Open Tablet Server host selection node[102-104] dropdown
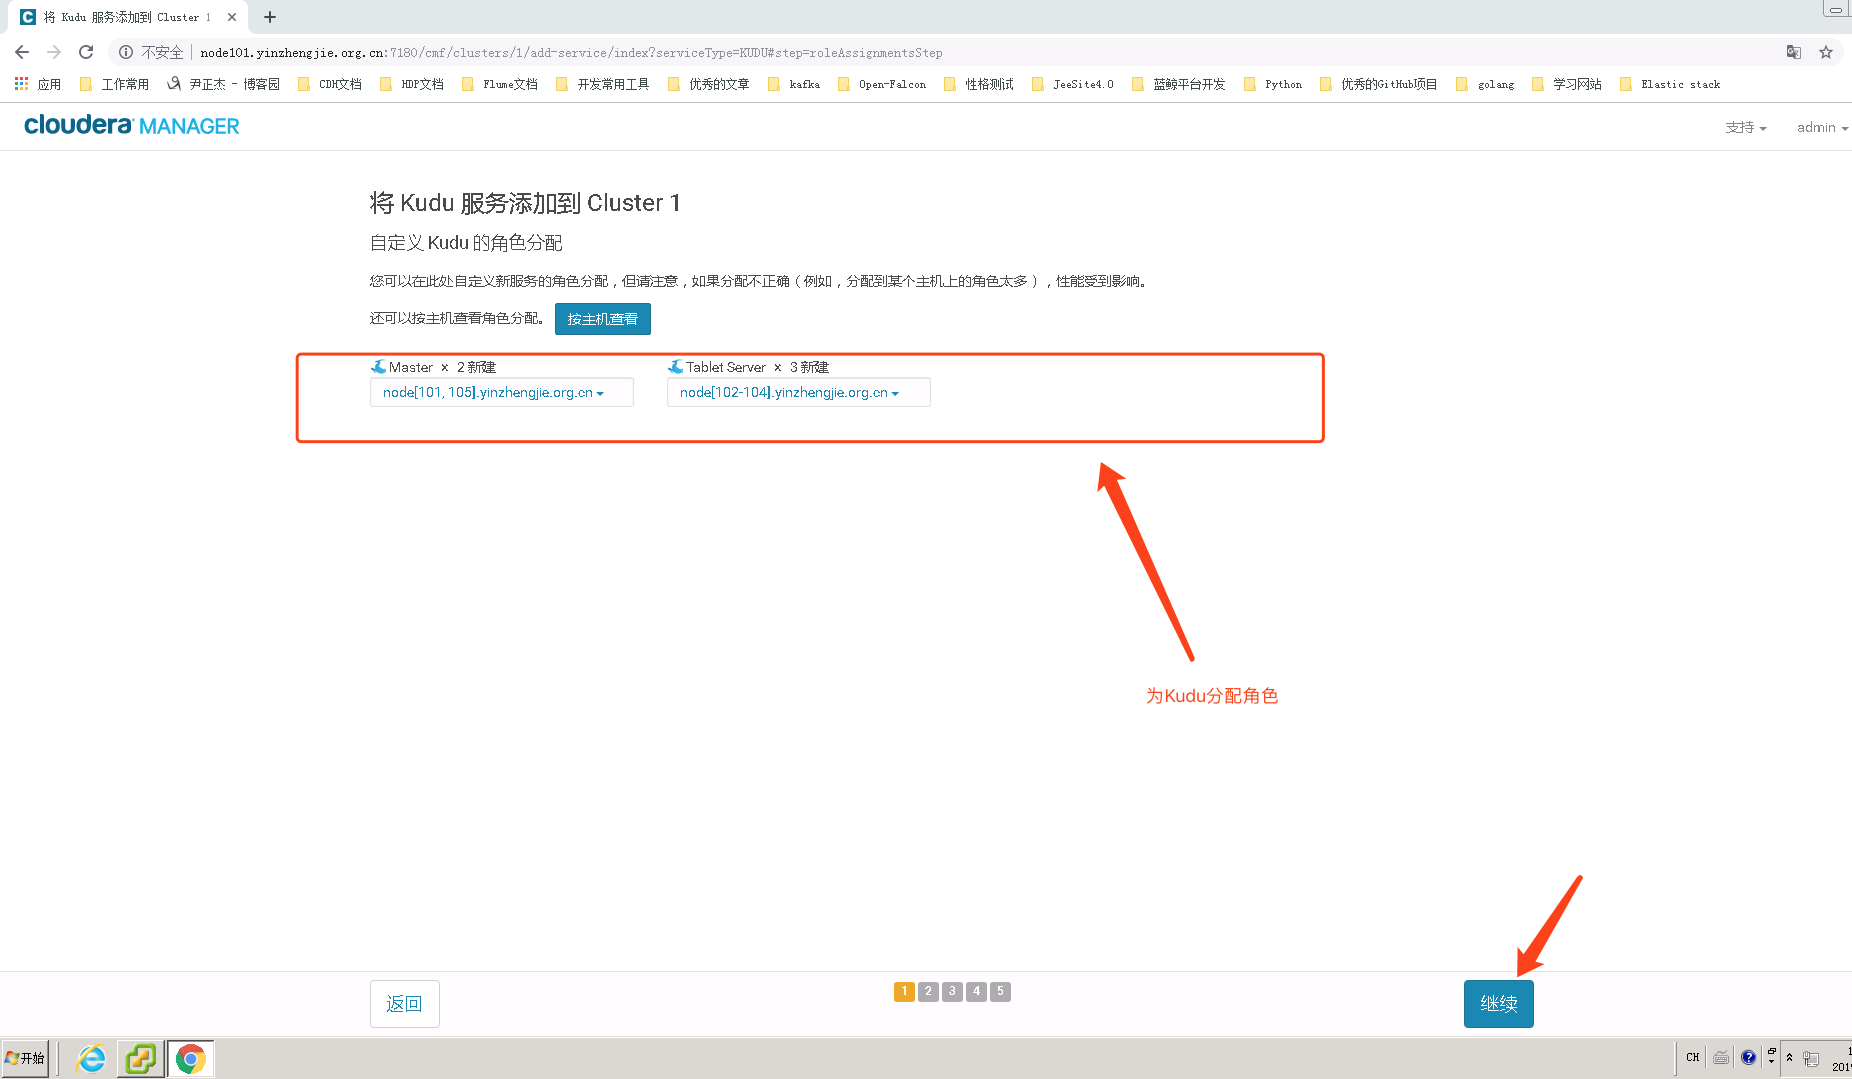1852x1079 pixels. (798, 392)
